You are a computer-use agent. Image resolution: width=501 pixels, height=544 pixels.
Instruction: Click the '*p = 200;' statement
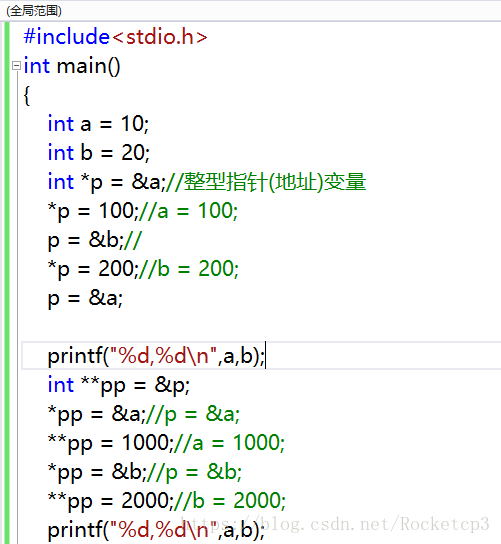pyautogui.click(x=93, y=269)
